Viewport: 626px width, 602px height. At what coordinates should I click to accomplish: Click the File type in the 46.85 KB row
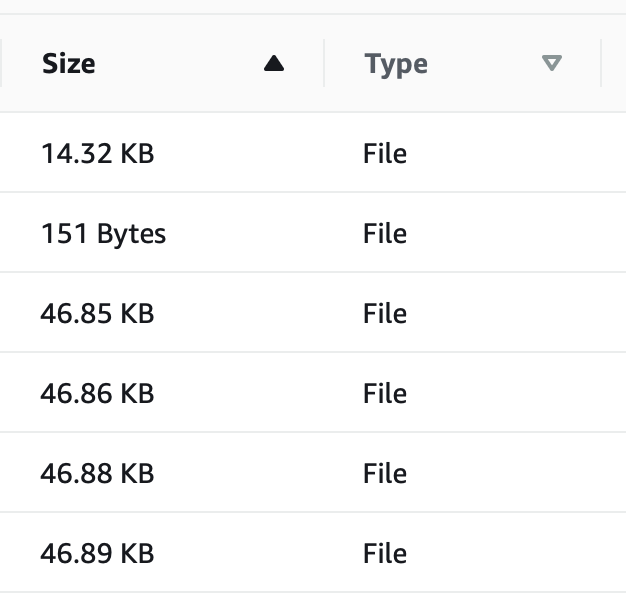pyautogui.click(x=385, y=313)
